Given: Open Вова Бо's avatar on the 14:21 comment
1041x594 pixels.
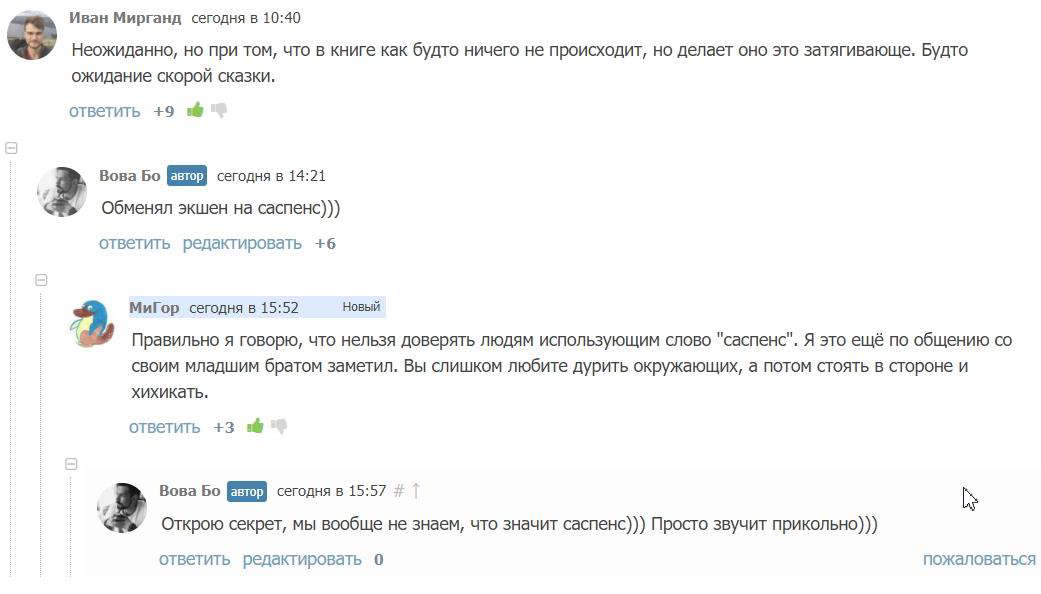Looking at the screenshot, I should (x=62, y=192).
